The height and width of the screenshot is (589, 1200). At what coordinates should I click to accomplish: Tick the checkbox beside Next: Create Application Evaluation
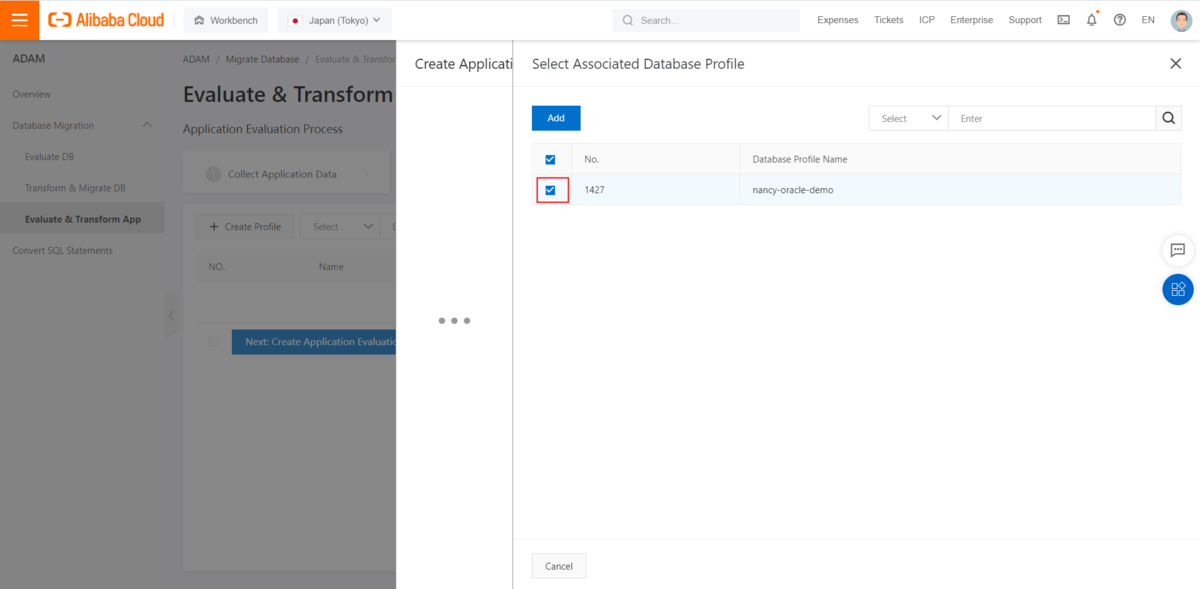[x=213, y=342]
